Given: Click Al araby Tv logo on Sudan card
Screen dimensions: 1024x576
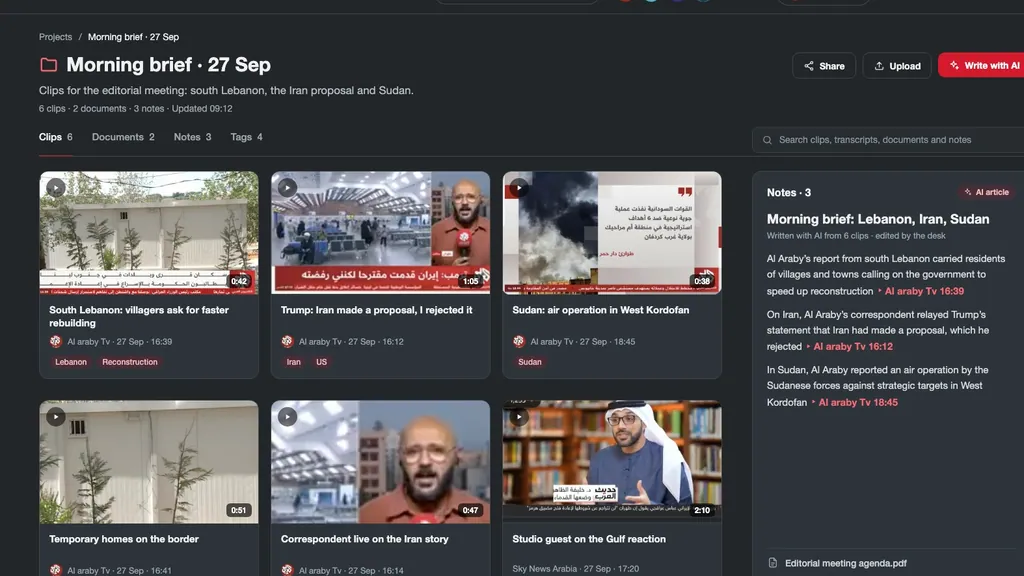Looking at the screenshot, I should click(x=519, y=341).
